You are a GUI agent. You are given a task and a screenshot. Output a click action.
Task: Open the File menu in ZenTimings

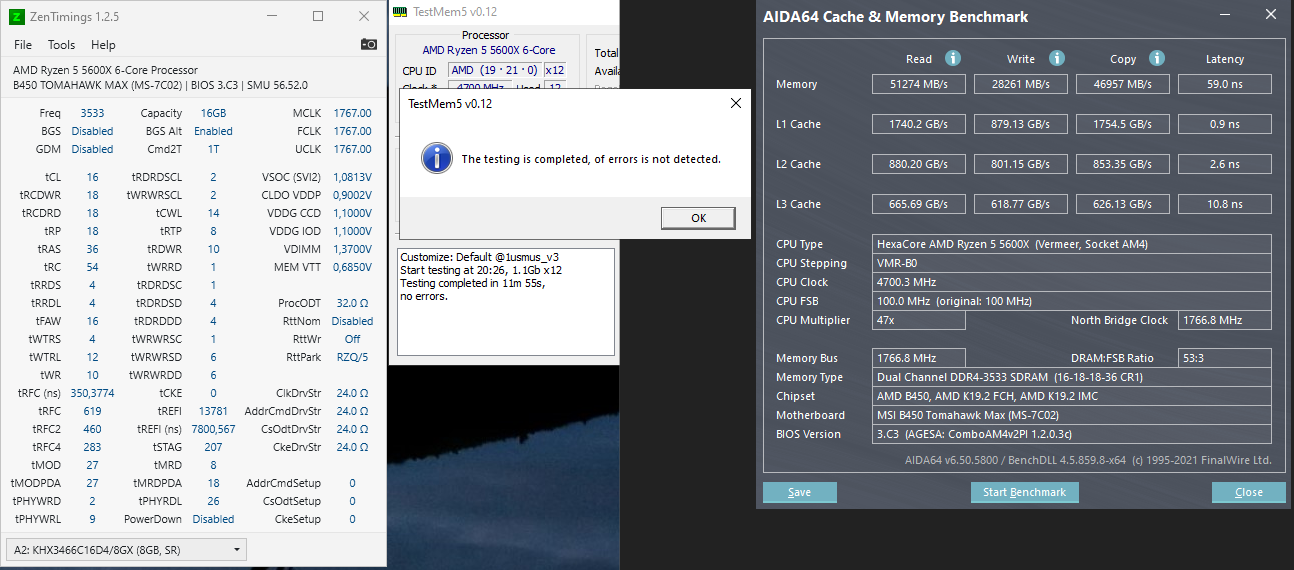[23, 45]
